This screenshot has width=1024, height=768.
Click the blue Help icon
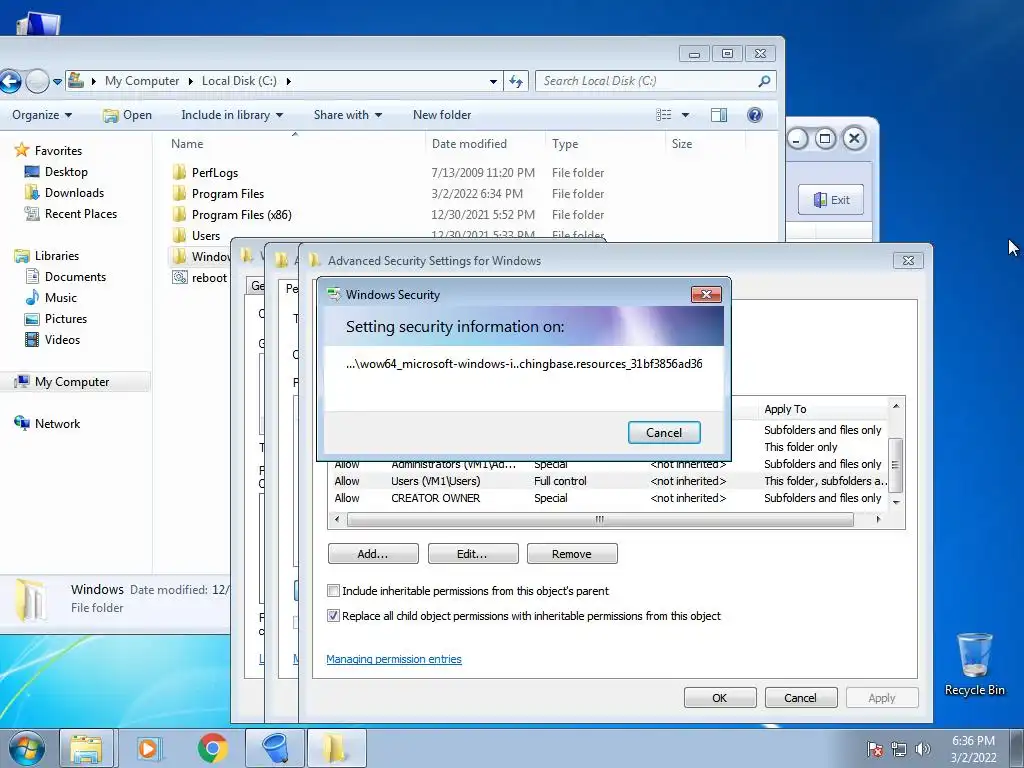[755, 115]
